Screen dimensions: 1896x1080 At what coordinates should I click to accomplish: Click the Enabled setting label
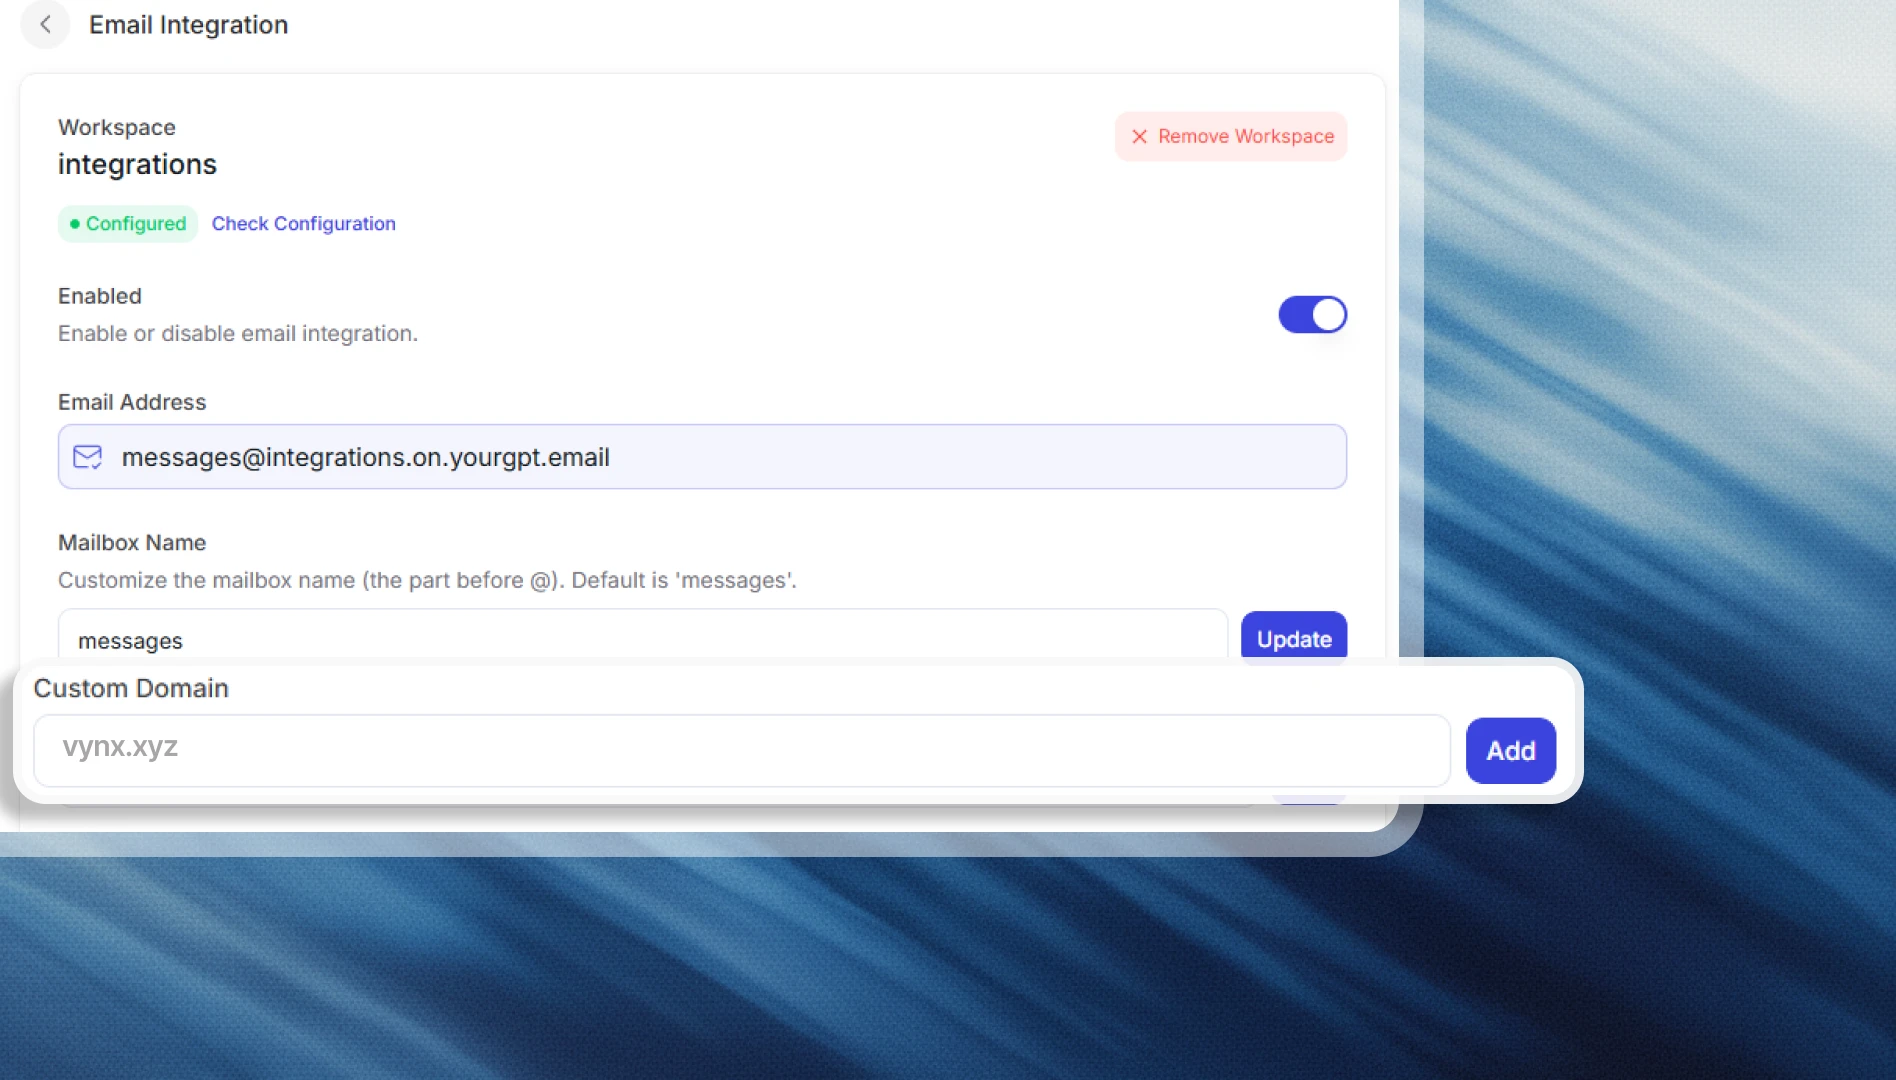pyautogui.click(x=99, y=296)
